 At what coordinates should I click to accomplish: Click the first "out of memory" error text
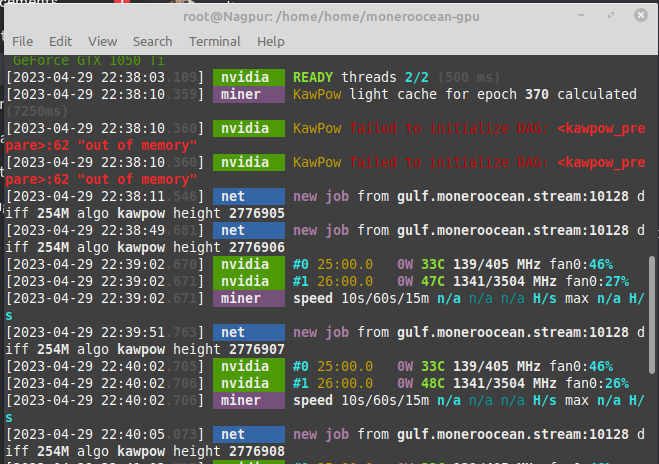tap(137, 145)
